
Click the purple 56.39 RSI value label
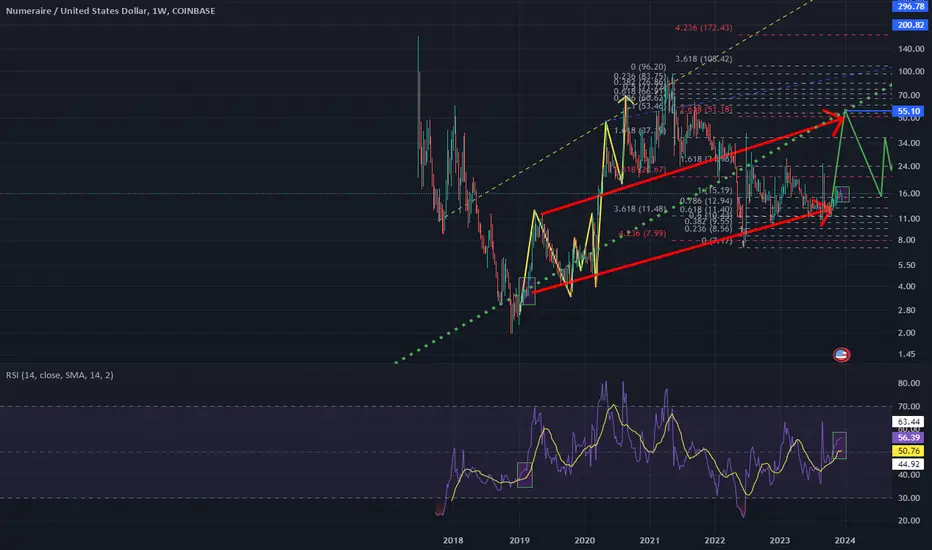(x=908, y=438)
